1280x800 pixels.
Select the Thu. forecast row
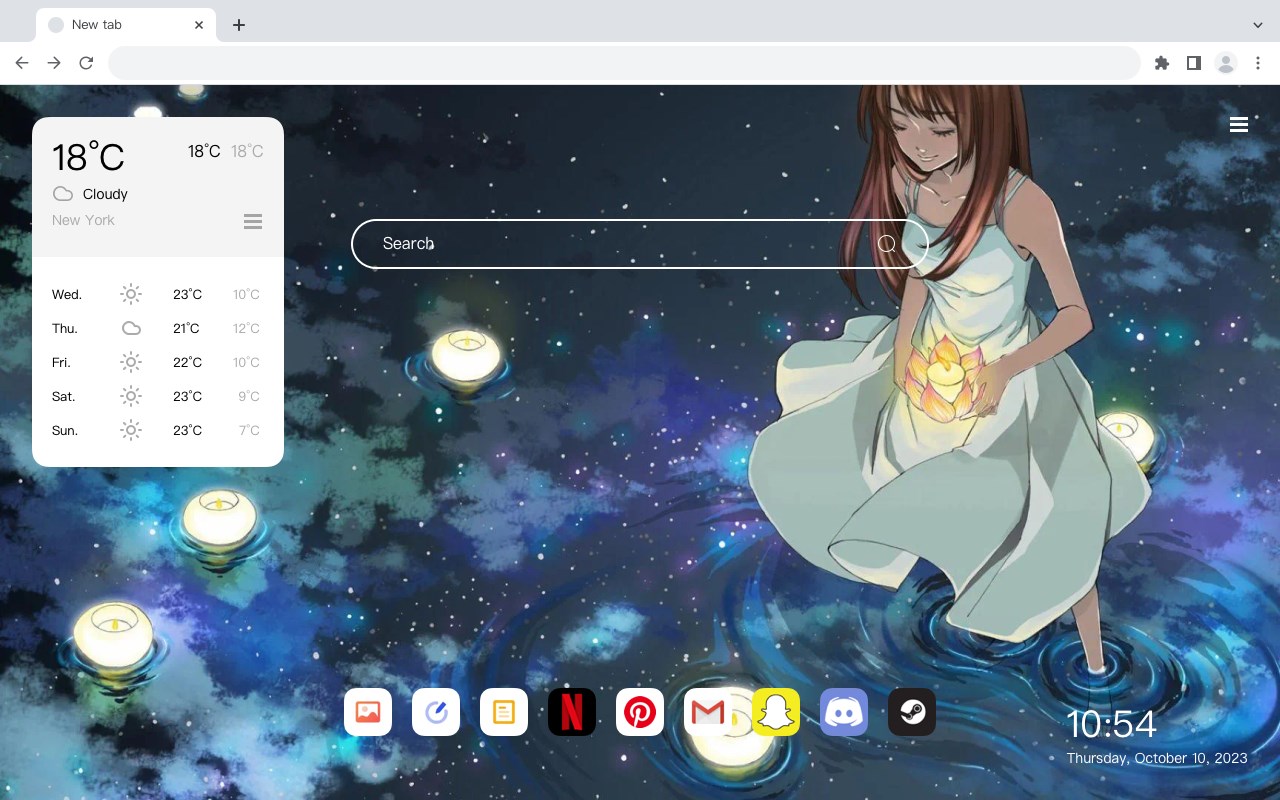click(x=158, y=328)
